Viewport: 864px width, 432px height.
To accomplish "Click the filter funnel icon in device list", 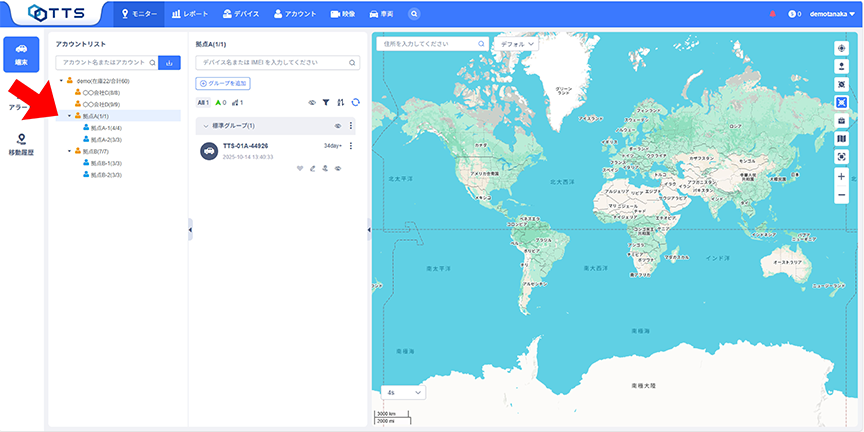I will pyautogui.click(x=326, y=102).
